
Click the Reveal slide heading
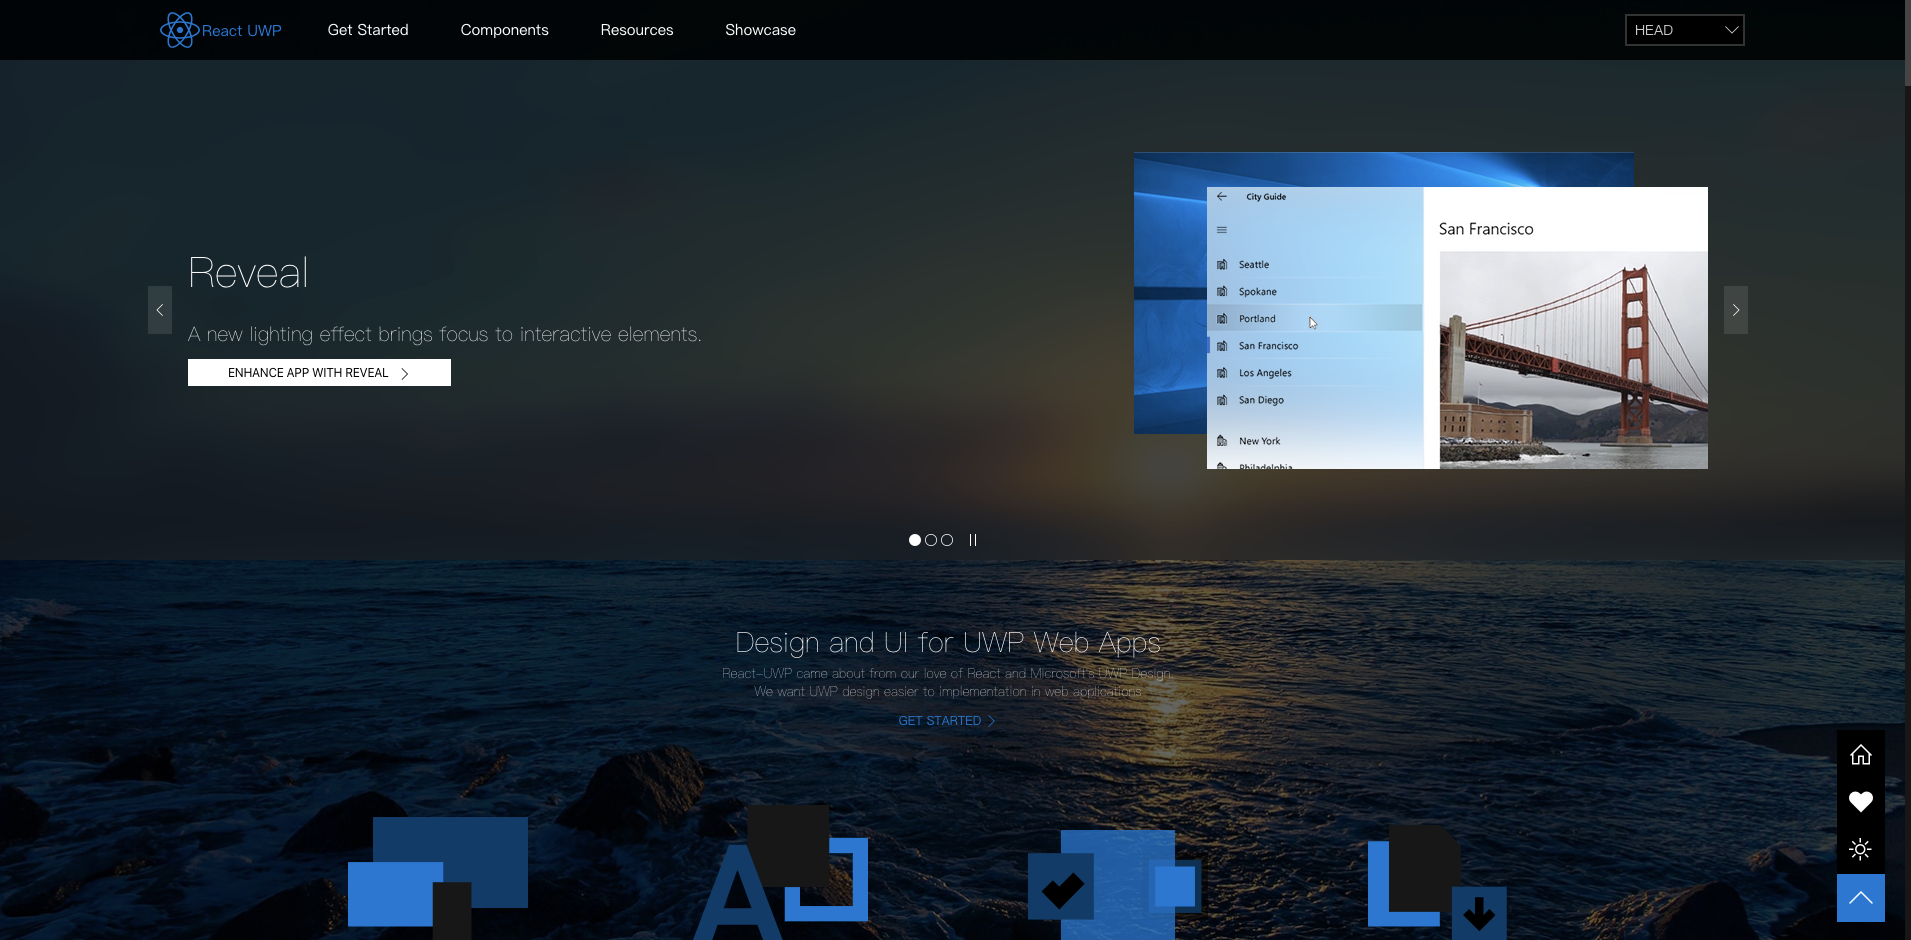point(248,273)
